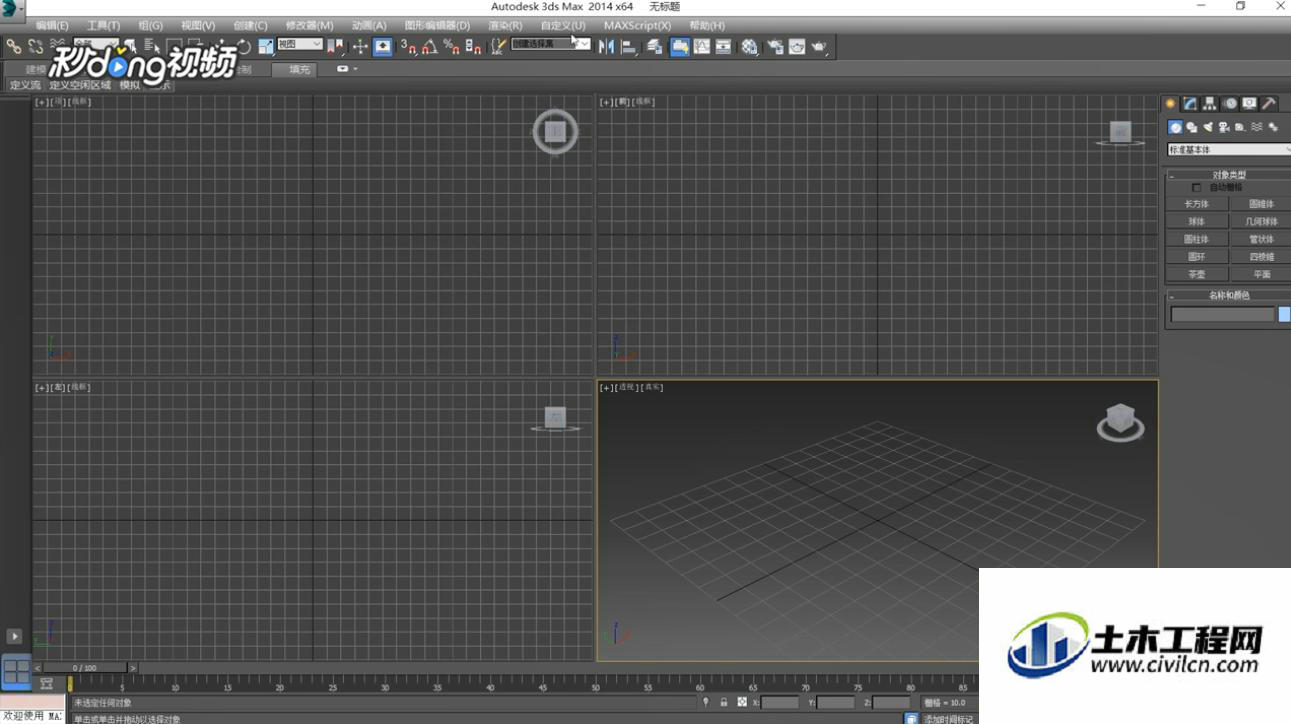Create a 茶壶 teapot primitive
Image resolution: width=1291 pixels, height=724 pixels.
tap(1196, 274)
